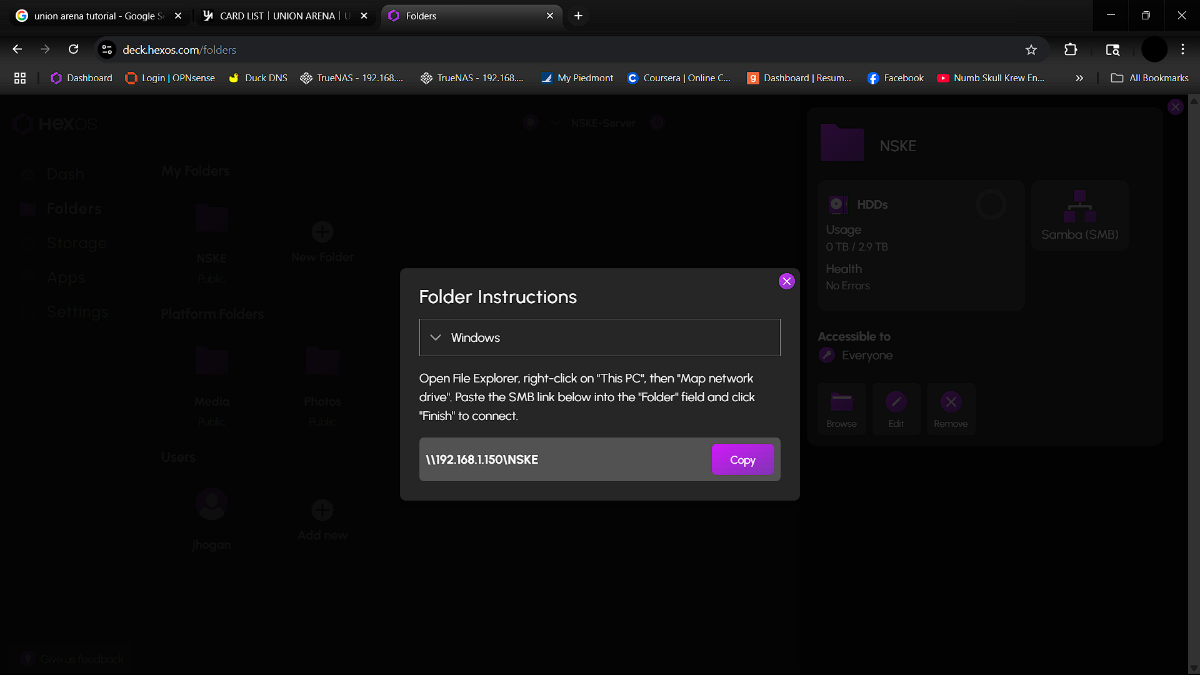Close the Folders browser tab

pyautogui.click(x=550, y=16)
